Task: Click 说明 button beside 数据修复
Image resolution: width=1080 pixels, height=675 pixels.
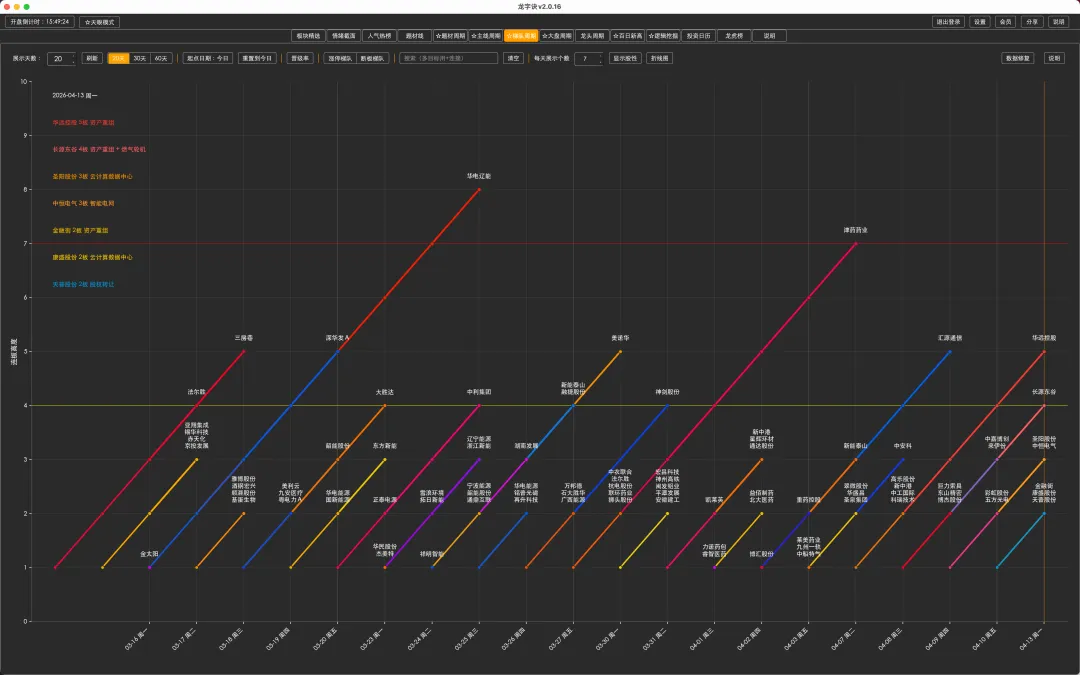Action: point(1055,59)
